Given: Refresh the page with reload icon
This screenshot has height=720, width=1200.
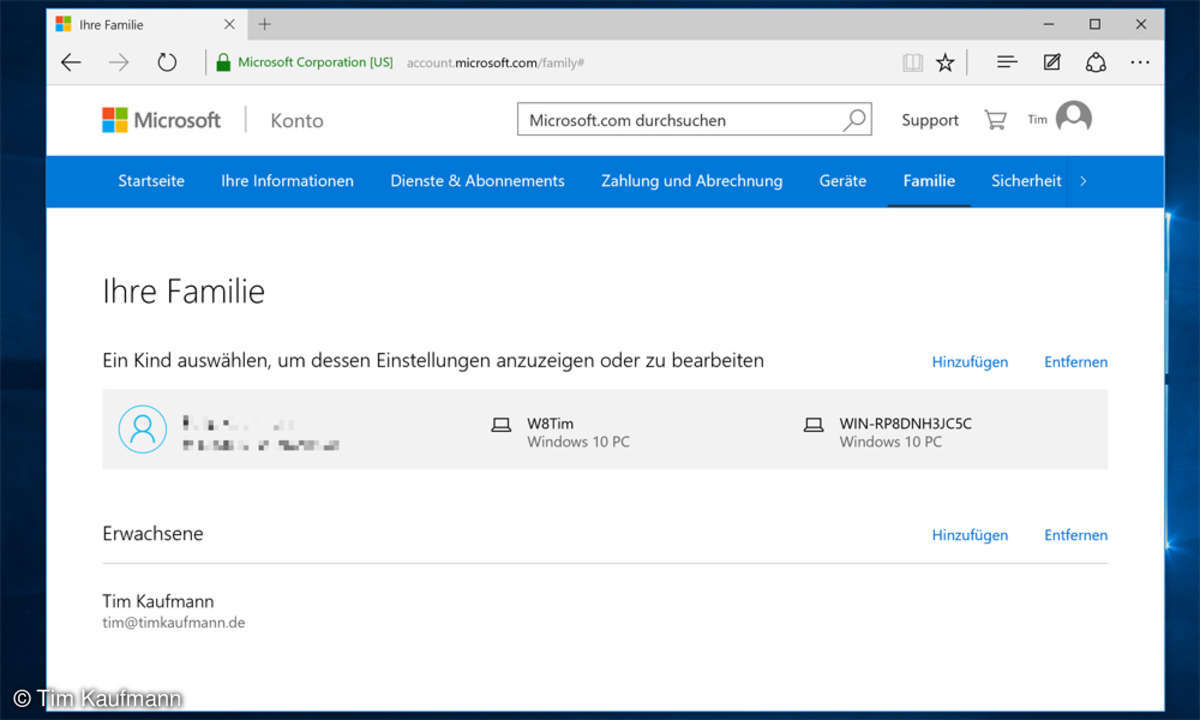Looking at the screenshot, I should (x=167, y=62).
